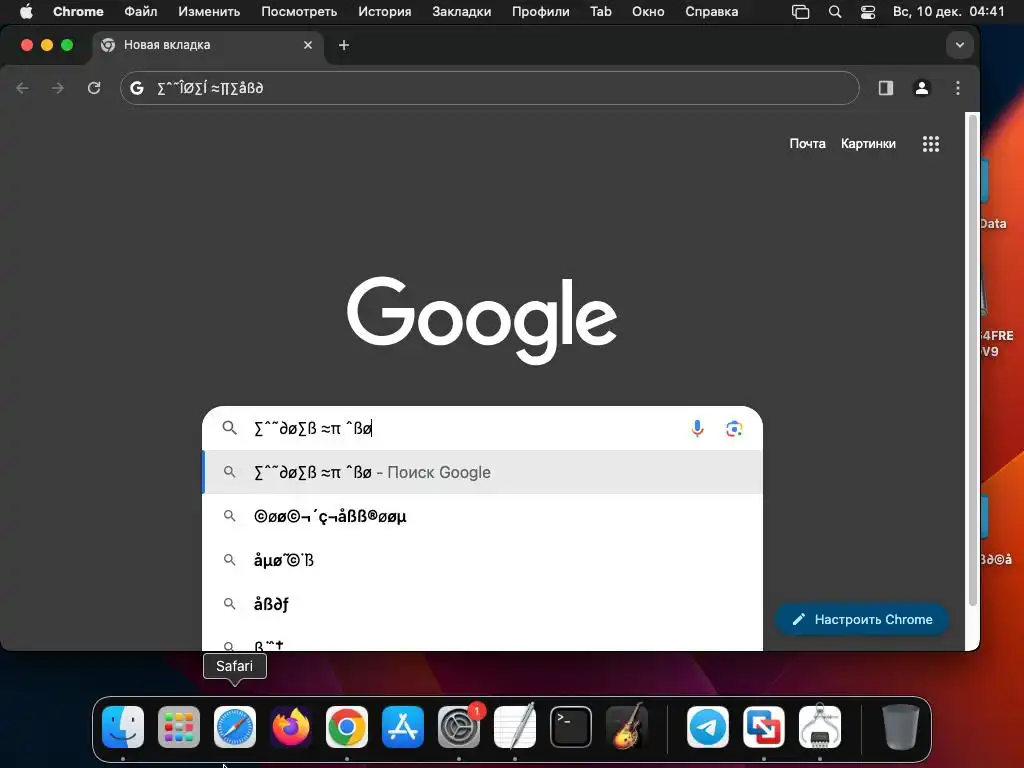Open the Chrome application menu
The image size is (1024, 768).
(x=78, y=12)
